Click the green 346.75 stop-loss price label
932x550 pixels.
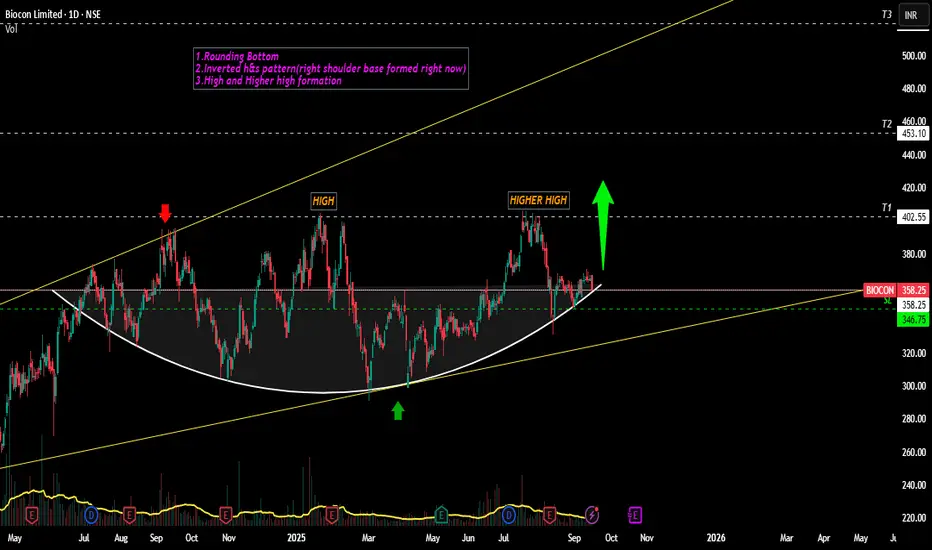point(914,320)
